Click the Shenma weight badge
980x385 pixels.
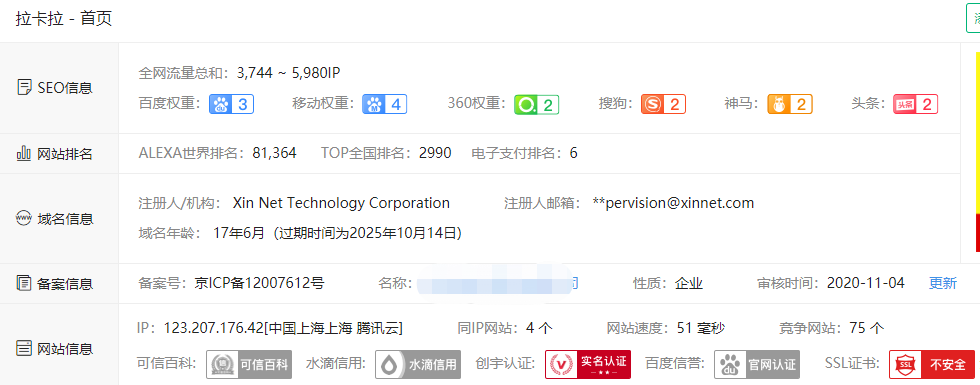pyautogui.click(x=790, y=104)
